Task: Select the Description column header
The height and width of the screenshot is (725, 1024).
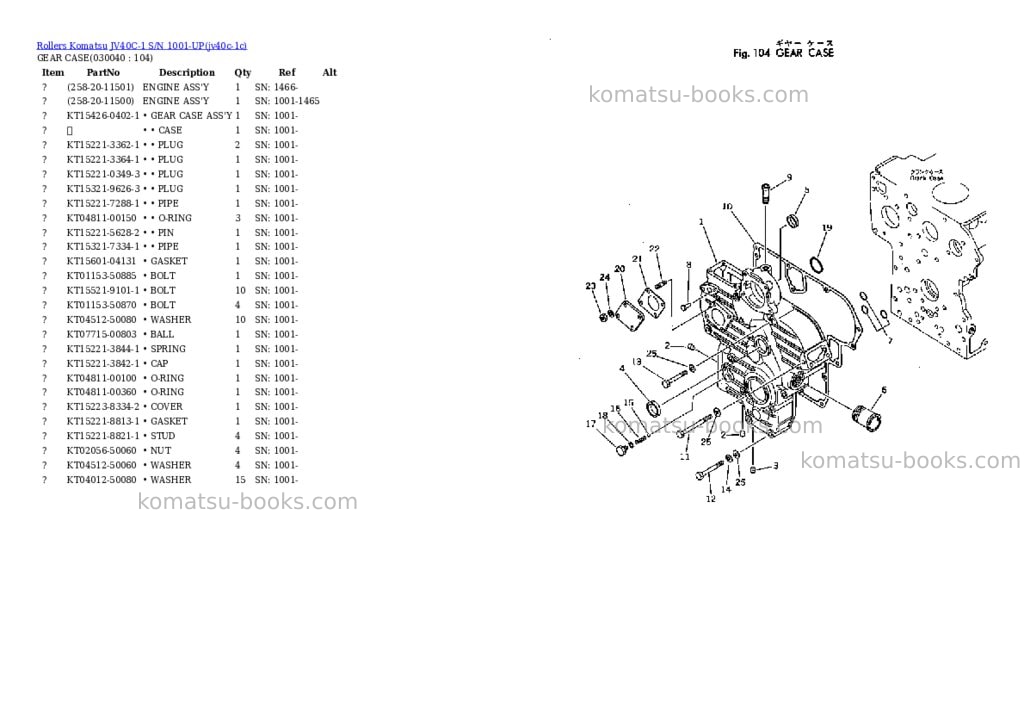Action: [187, 72]
